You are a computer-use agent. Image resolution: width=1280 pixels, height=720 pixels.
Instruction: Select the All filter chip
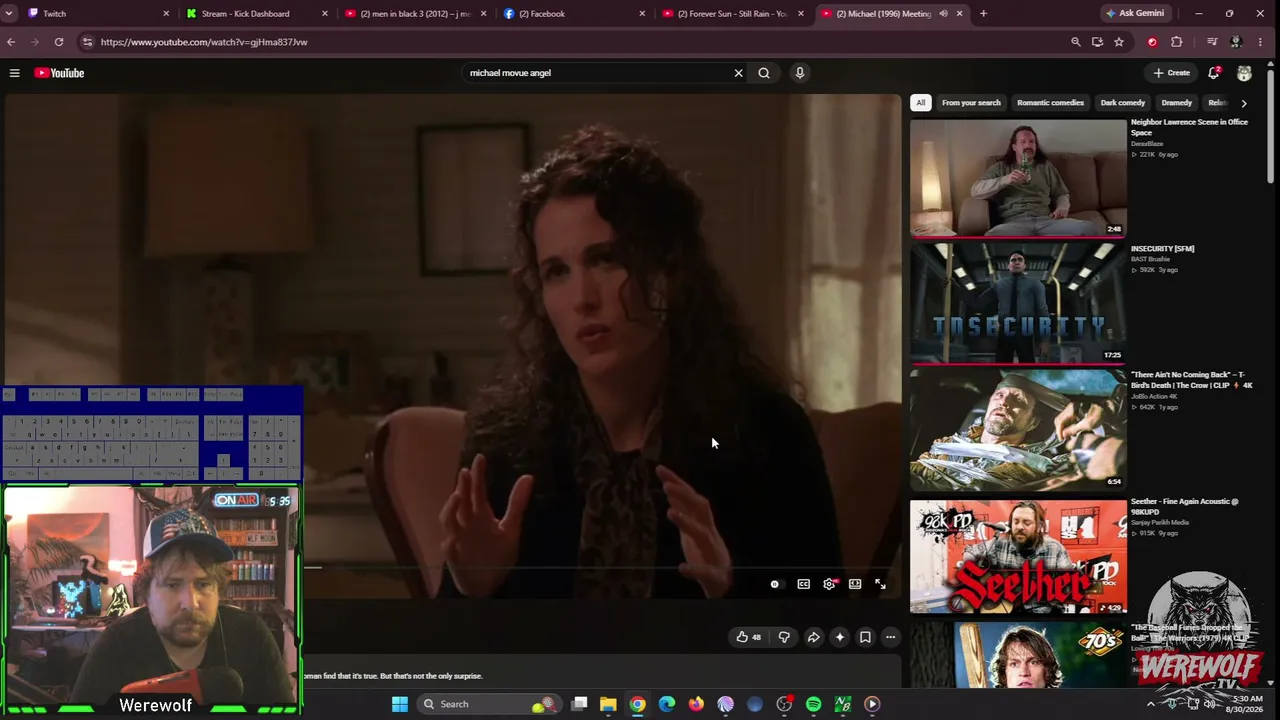pyautogui.click(x=921, y=103)
